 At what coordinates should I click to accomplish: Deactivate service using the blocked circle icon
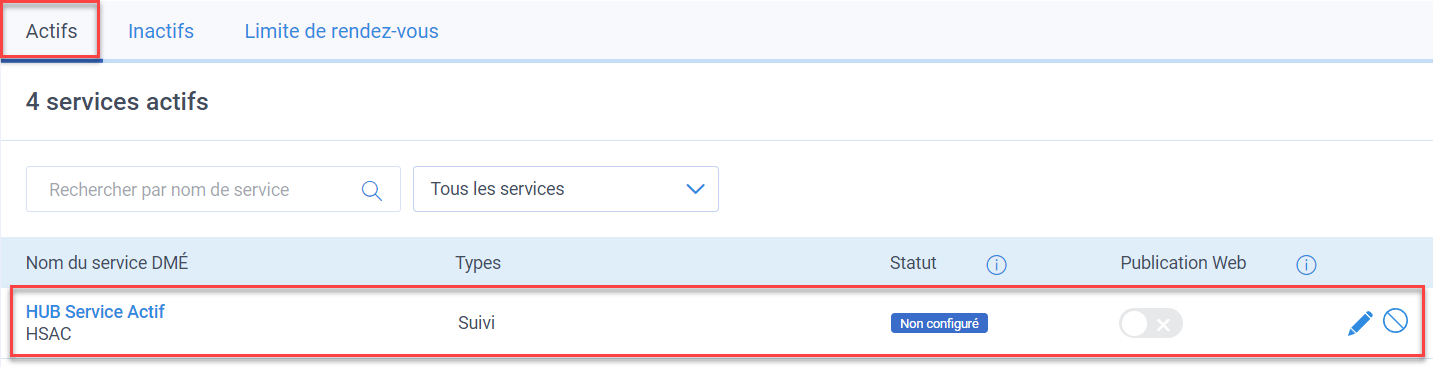1395,321
